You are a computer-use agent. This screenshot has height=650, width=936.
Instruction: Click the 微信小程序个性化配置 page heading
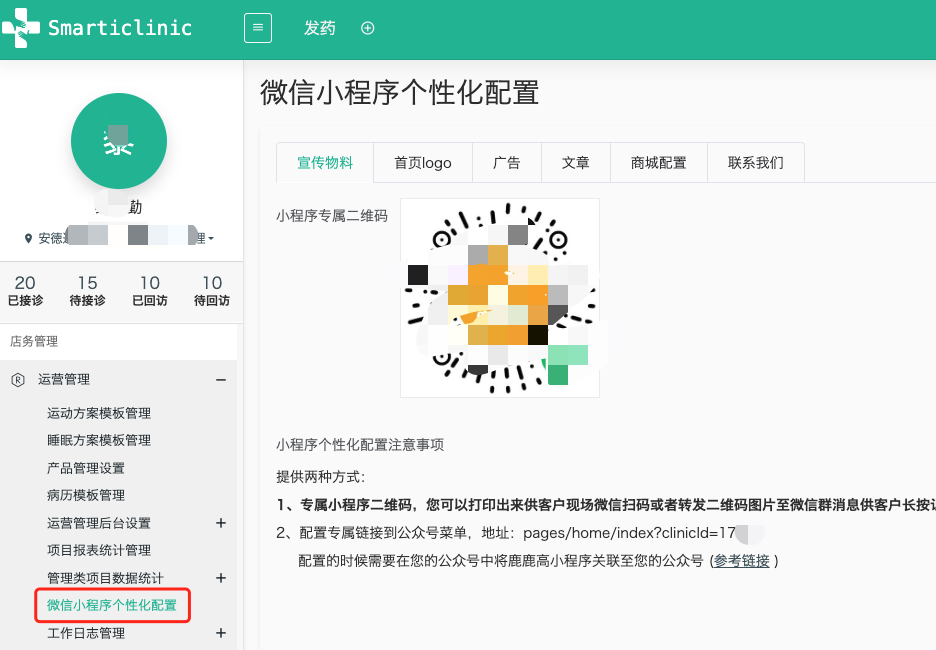(399, 93)
